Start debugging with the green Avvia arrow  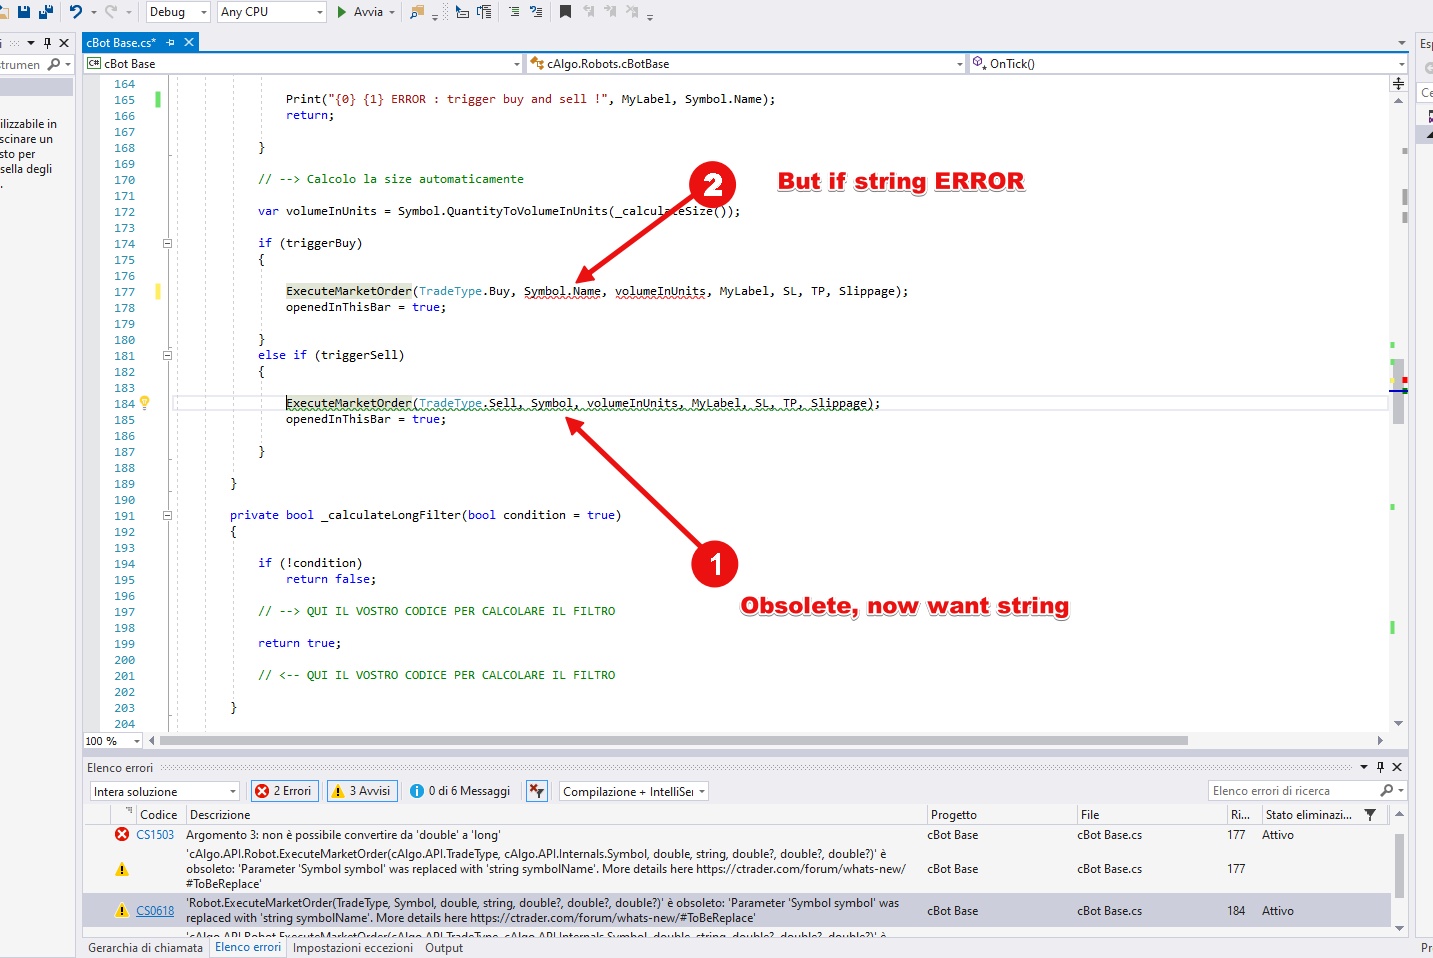coord(342,12)
